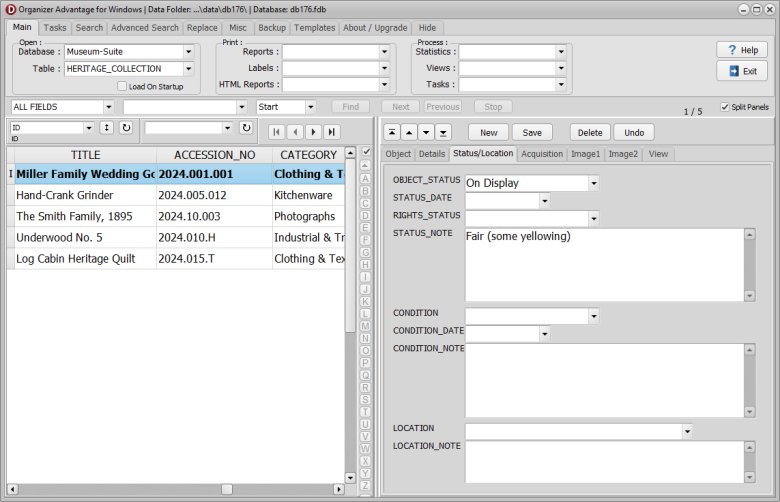Image resolution: width=780 pixels, height=502 pixels.
Task: Toggle the Split Panels checkbox
Action: [725, 107]
